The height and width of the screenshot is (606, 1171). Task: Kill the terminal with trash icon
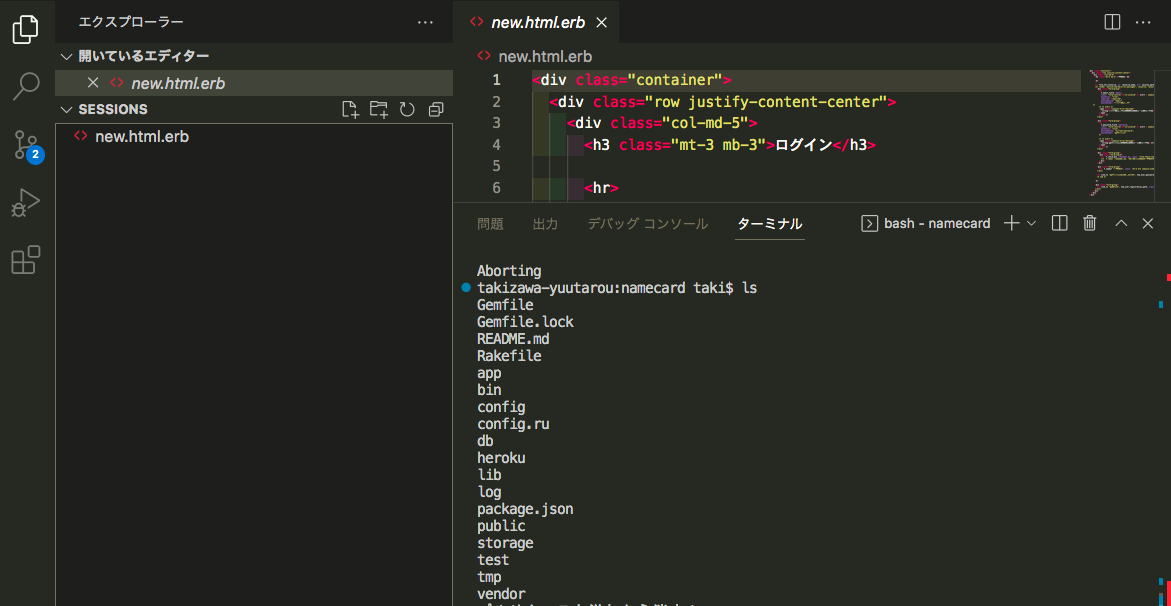[1090, 224]
